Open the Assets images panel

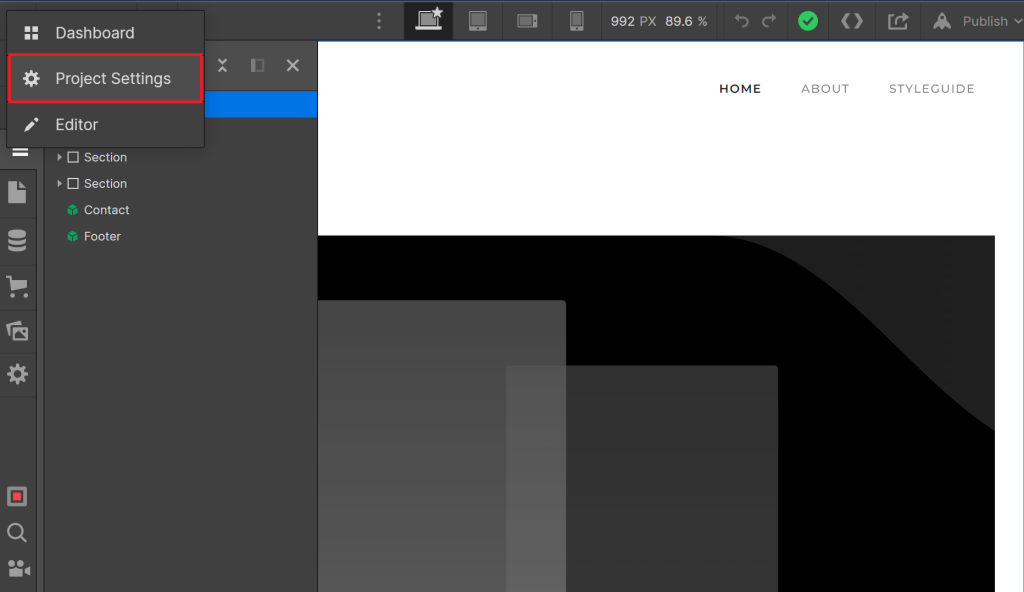[18, 331]
